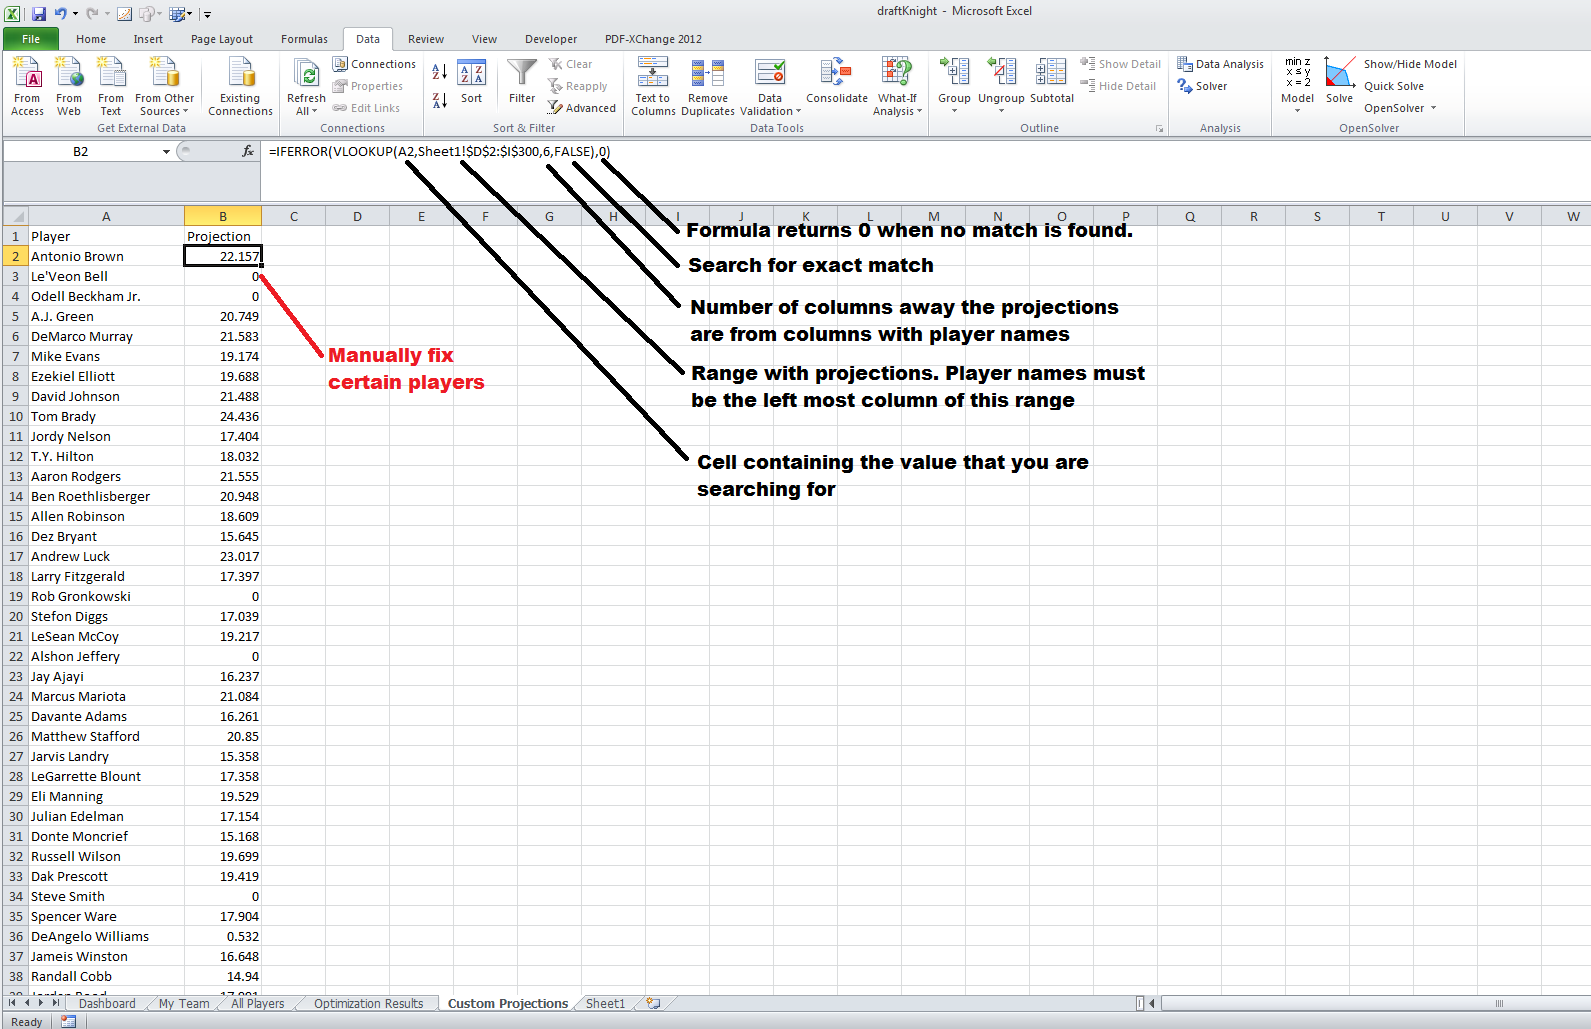This screenshot has width=1591, height=1029.
Task: Open the Sheet1 worksheet tab
Action: tap(605, 1003)
